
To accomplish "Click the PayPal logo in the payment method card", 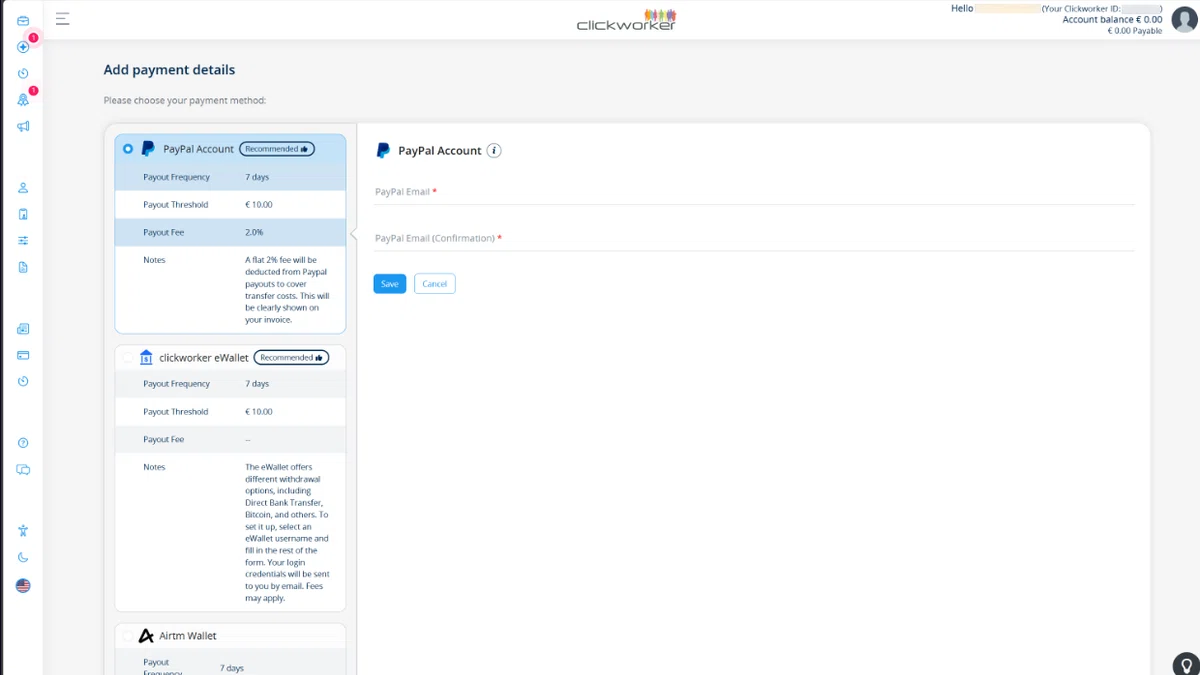I will point(148,149).
